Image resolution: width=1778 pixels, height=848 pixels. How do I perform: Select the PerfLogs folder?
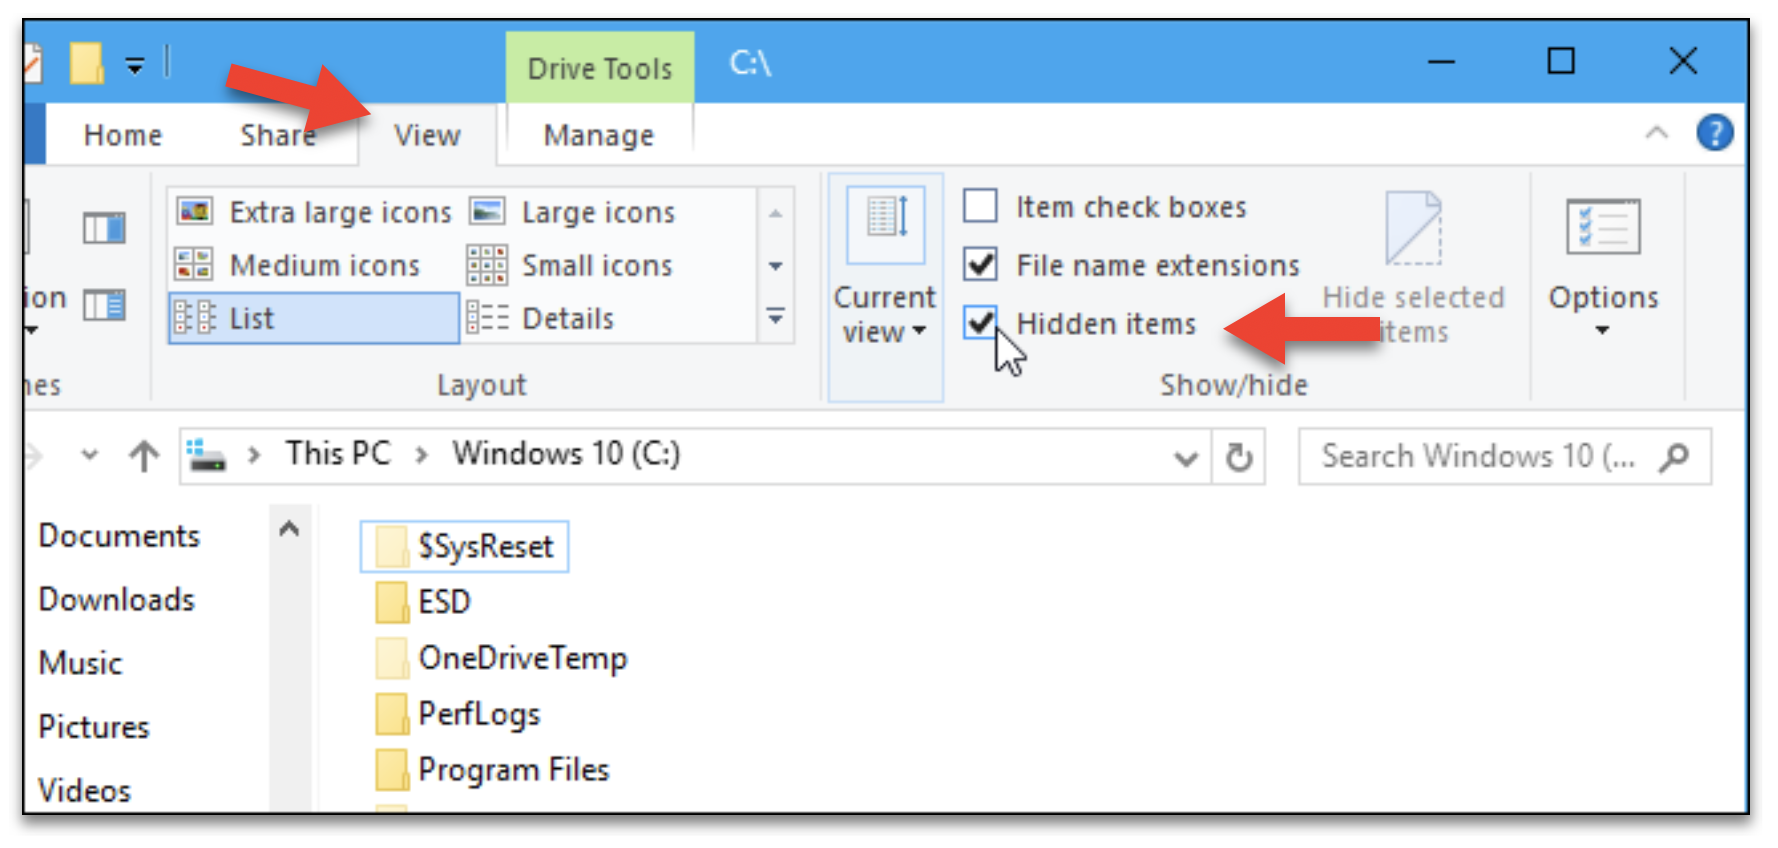tap(458, 714)
